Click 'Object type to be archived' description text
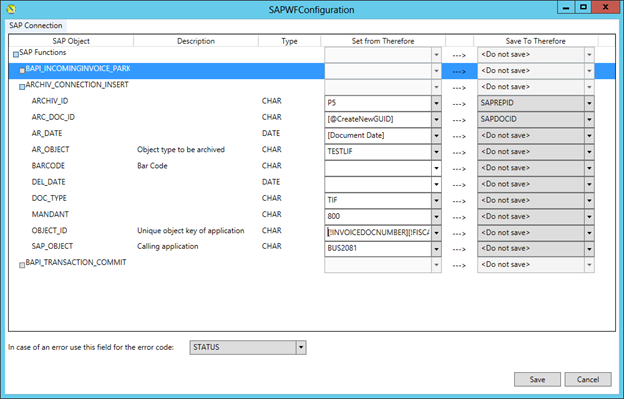The width and height of the screenshot is (624, 399). click(x=181, y=150)
